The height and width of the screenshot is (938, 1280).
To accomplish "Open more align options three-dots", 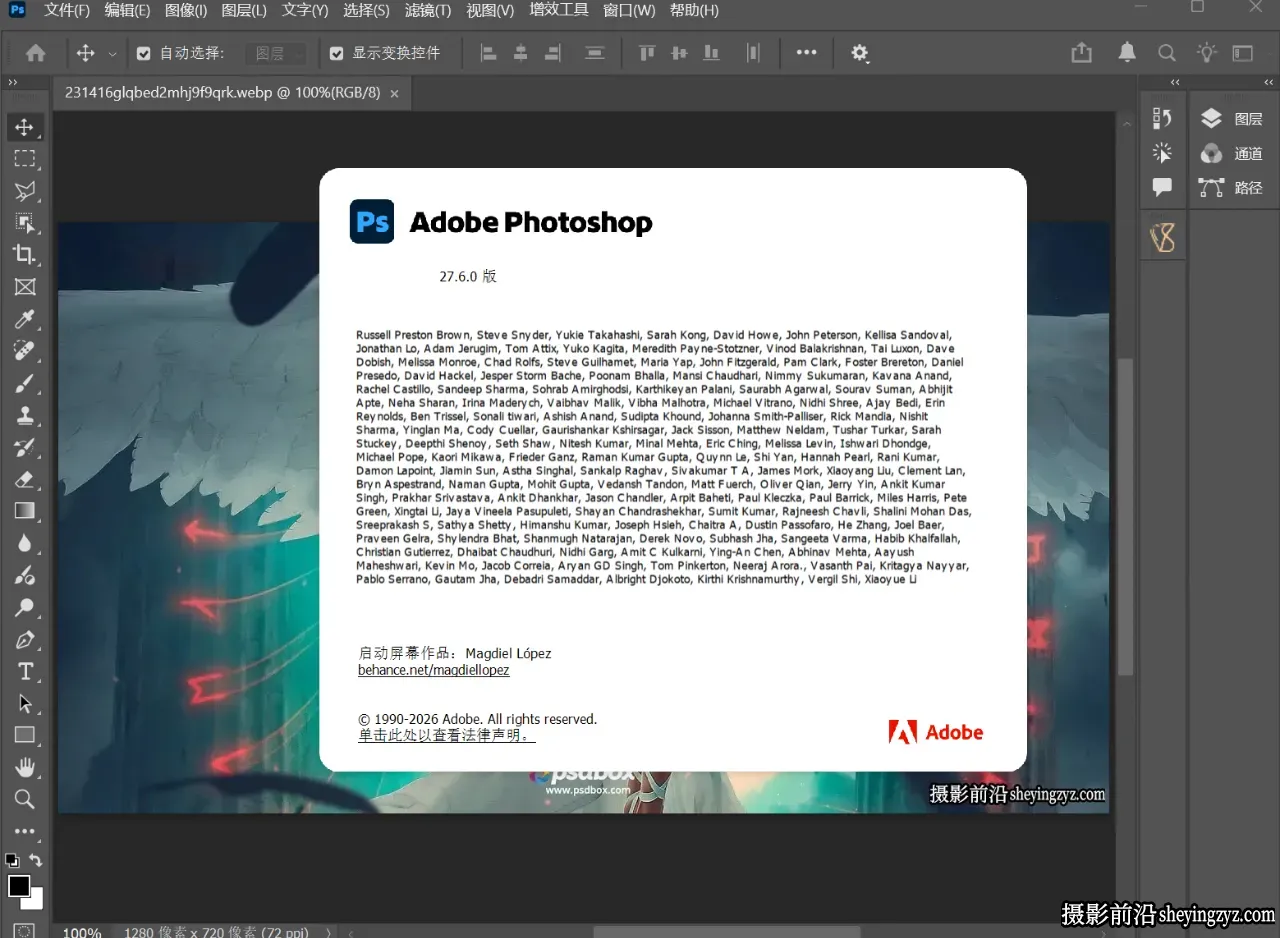I will 807,53.
